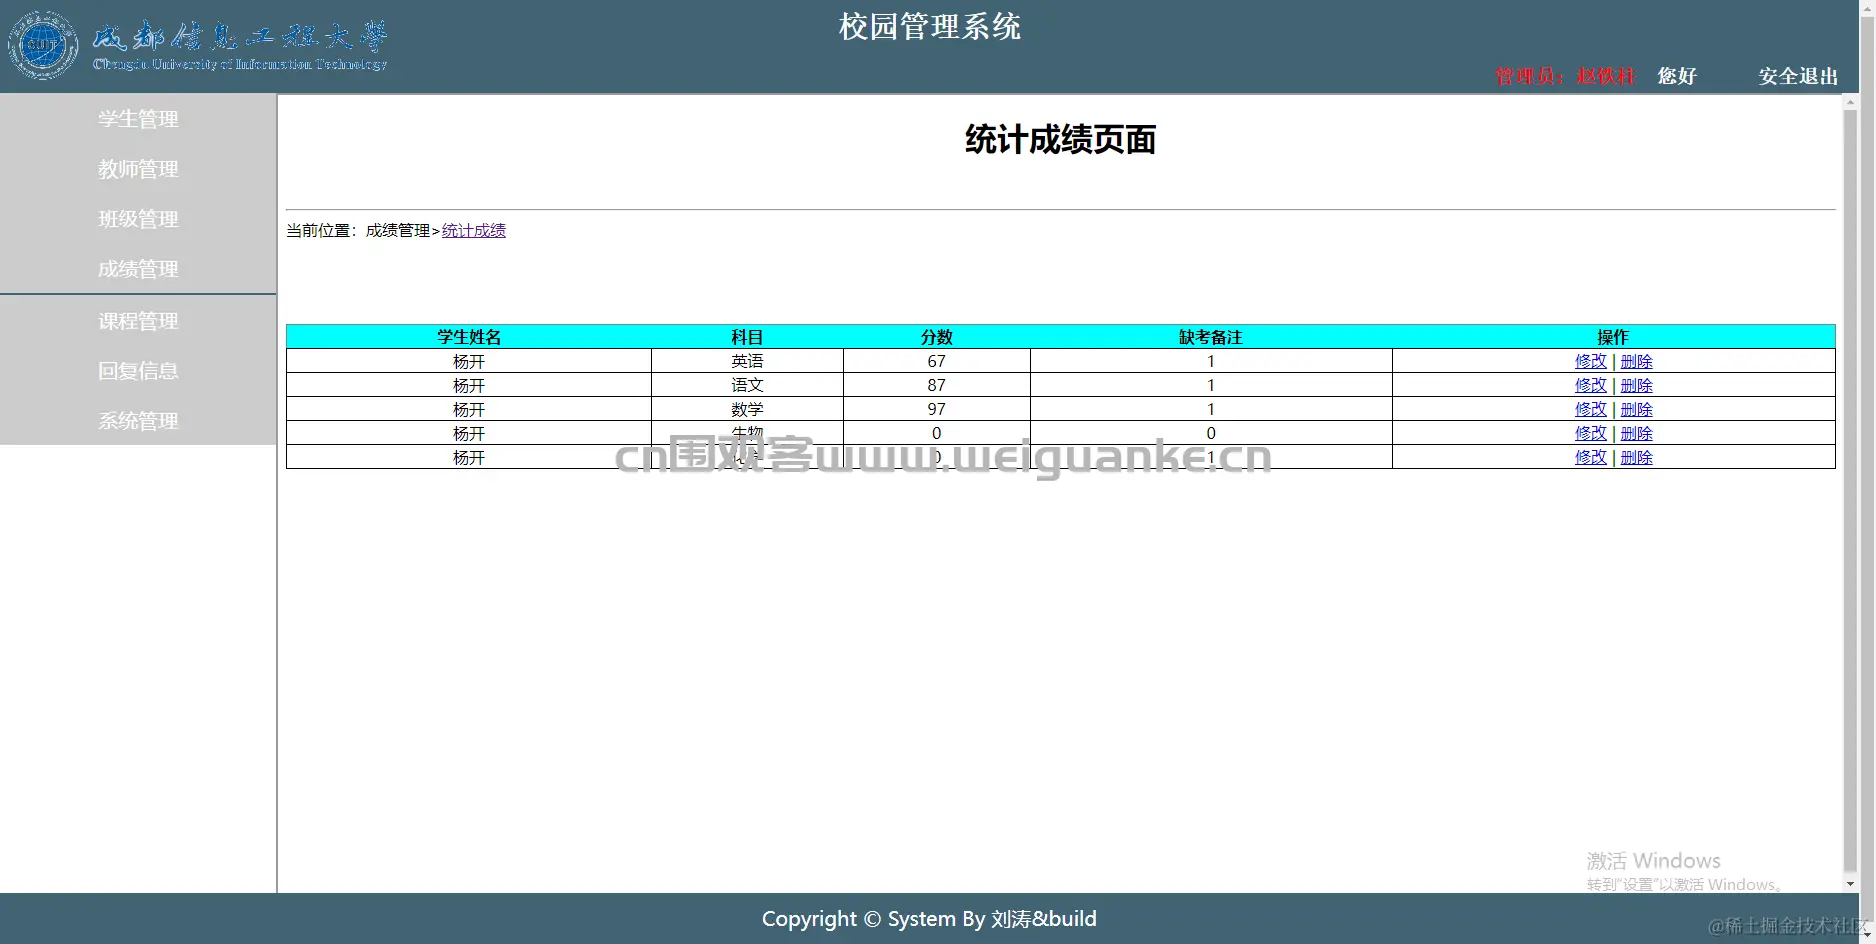Screen dimensions: 1876x944
Task: Click 修改 for the 生物 row
Action: pyautogui.click(x=1590, y=433)
